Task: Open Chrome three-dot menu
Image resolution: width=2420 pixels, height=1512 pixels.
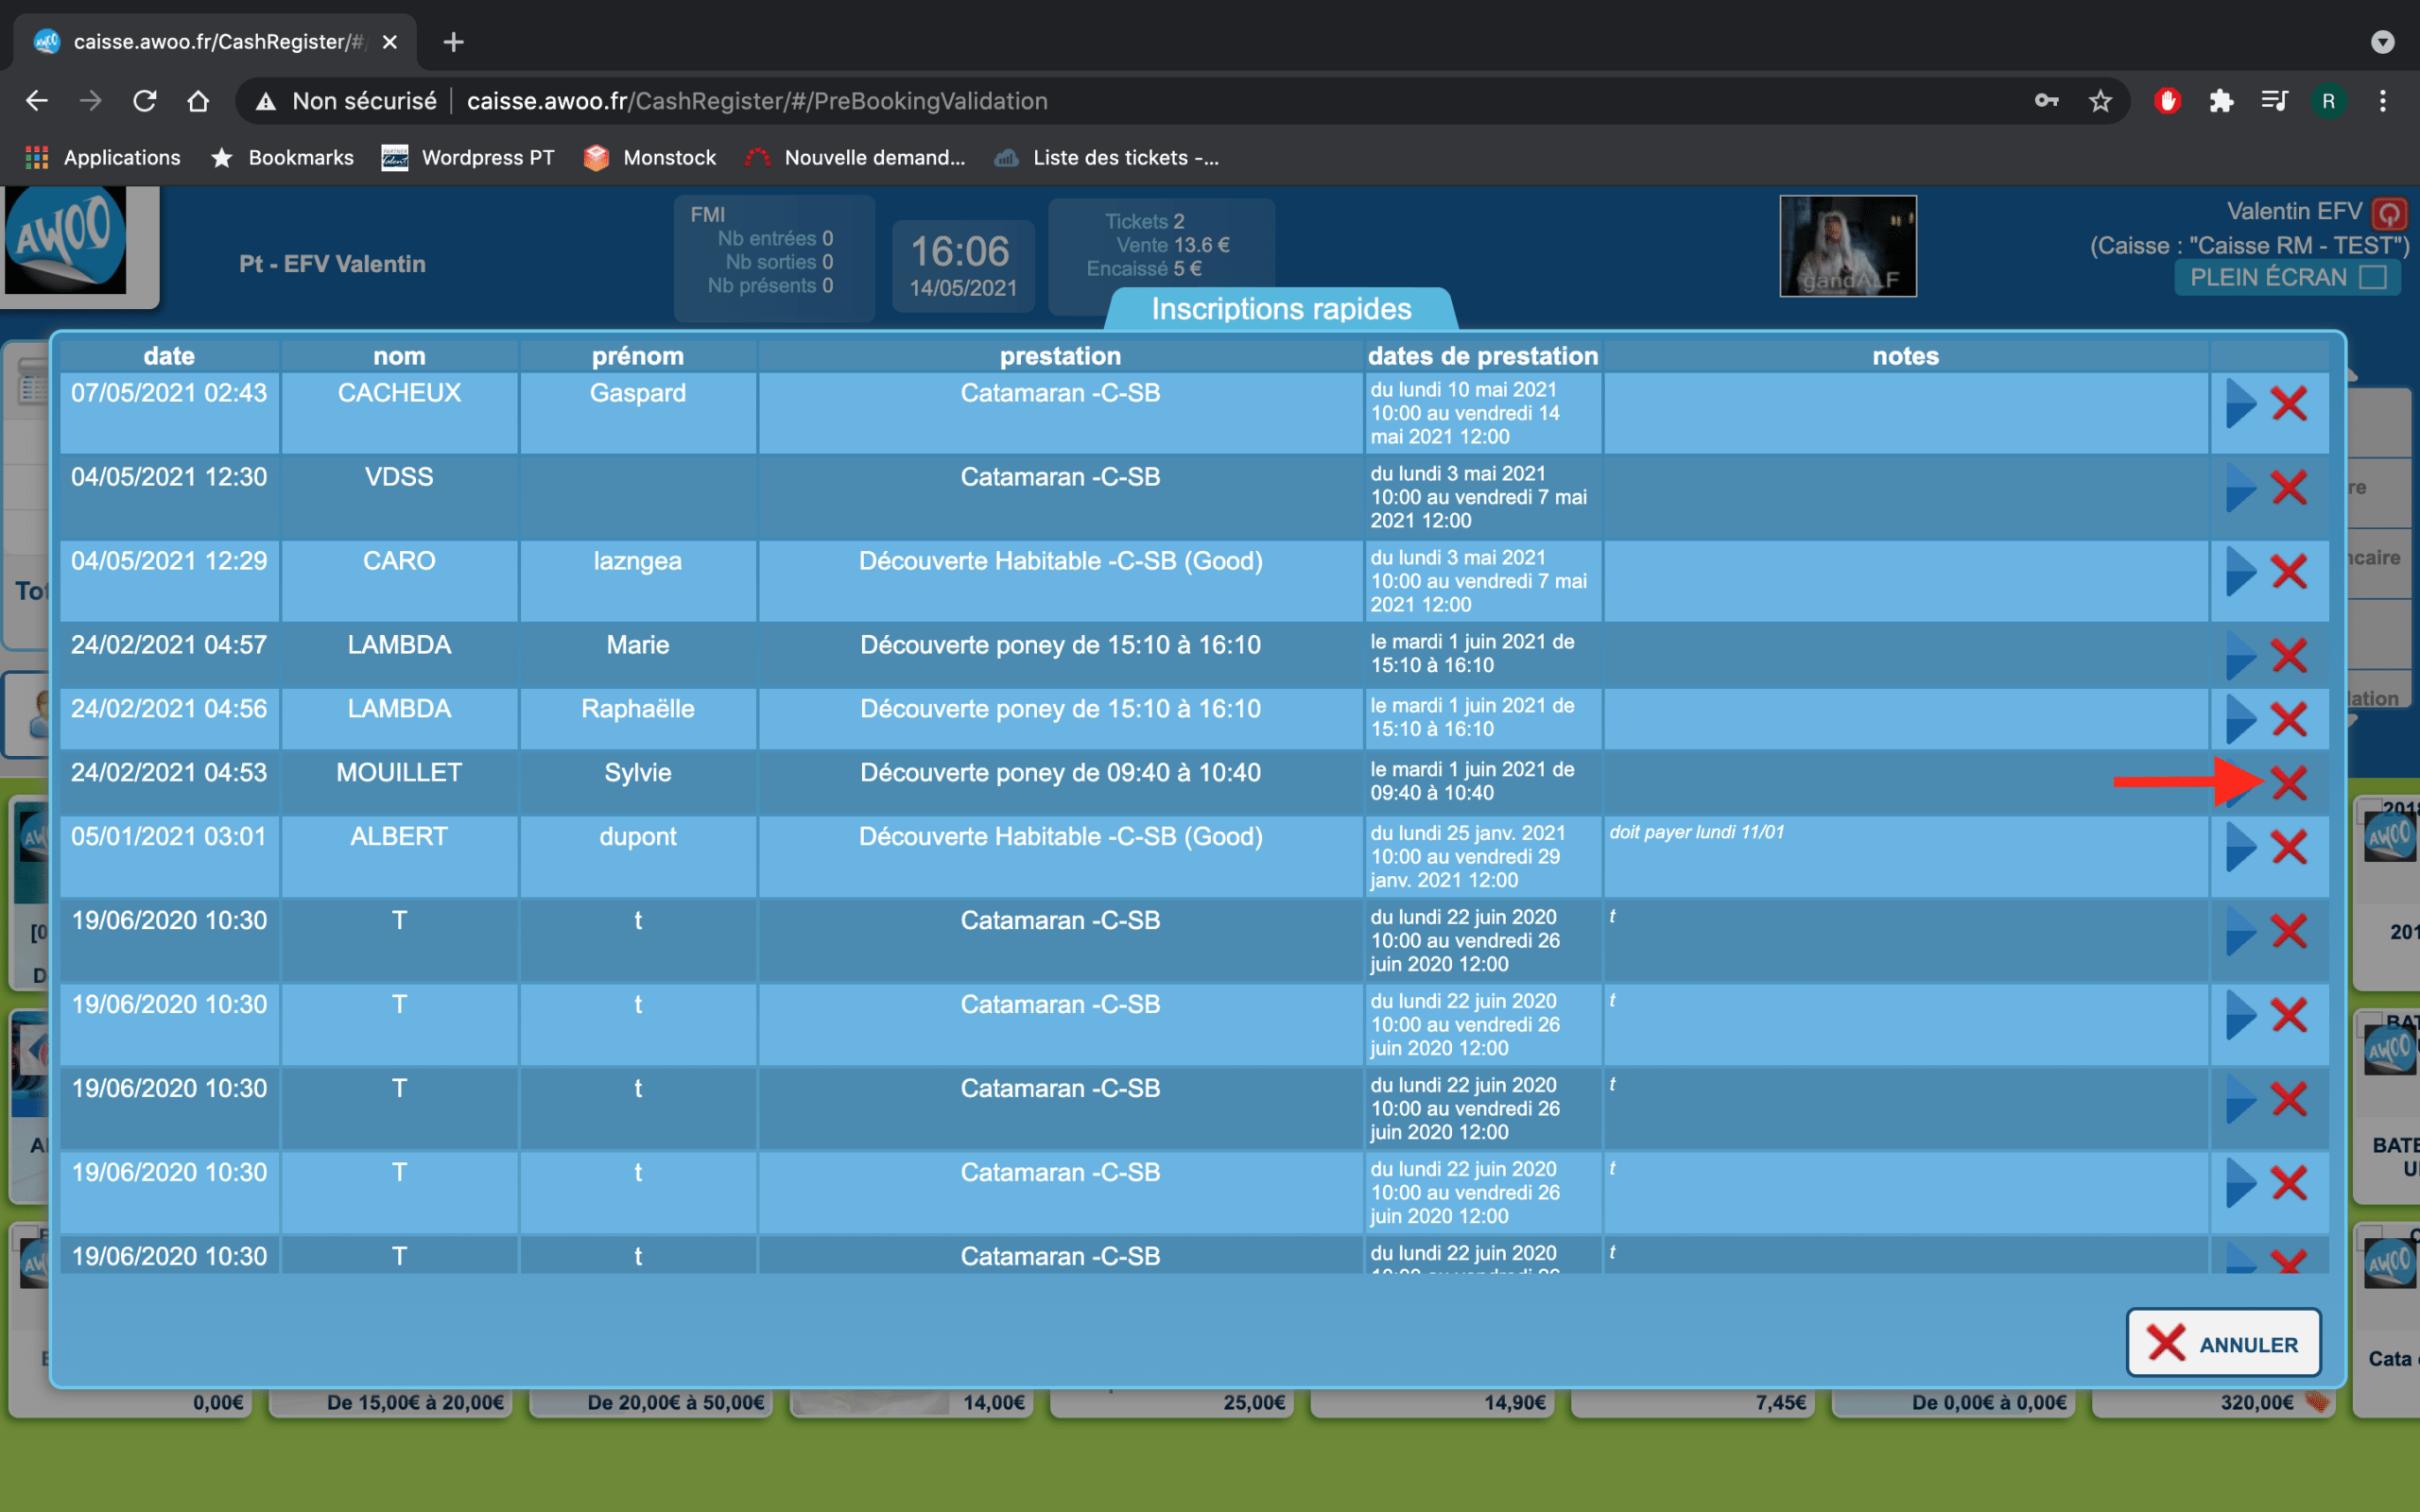Action: click(x=2382, y=101)
